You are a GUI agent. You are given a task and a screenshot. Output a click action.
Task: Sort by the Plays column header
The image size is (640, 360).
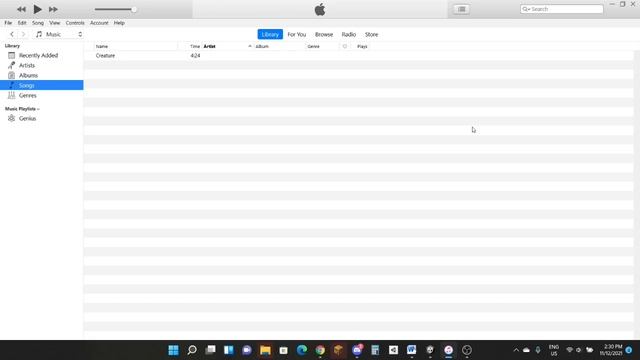point(362,47)
